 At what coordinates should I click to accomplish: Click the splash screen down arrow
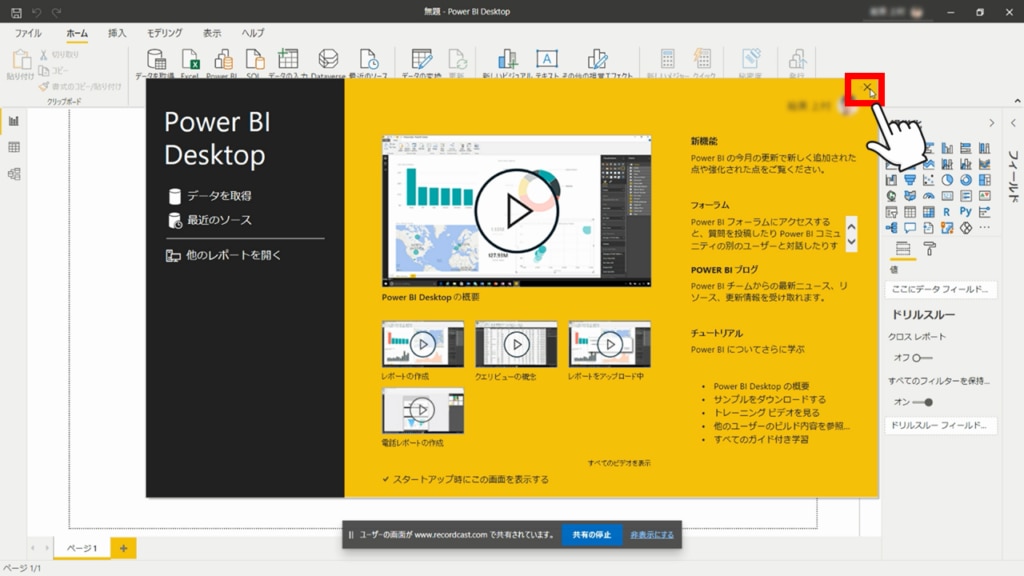(x=851, y=242)
